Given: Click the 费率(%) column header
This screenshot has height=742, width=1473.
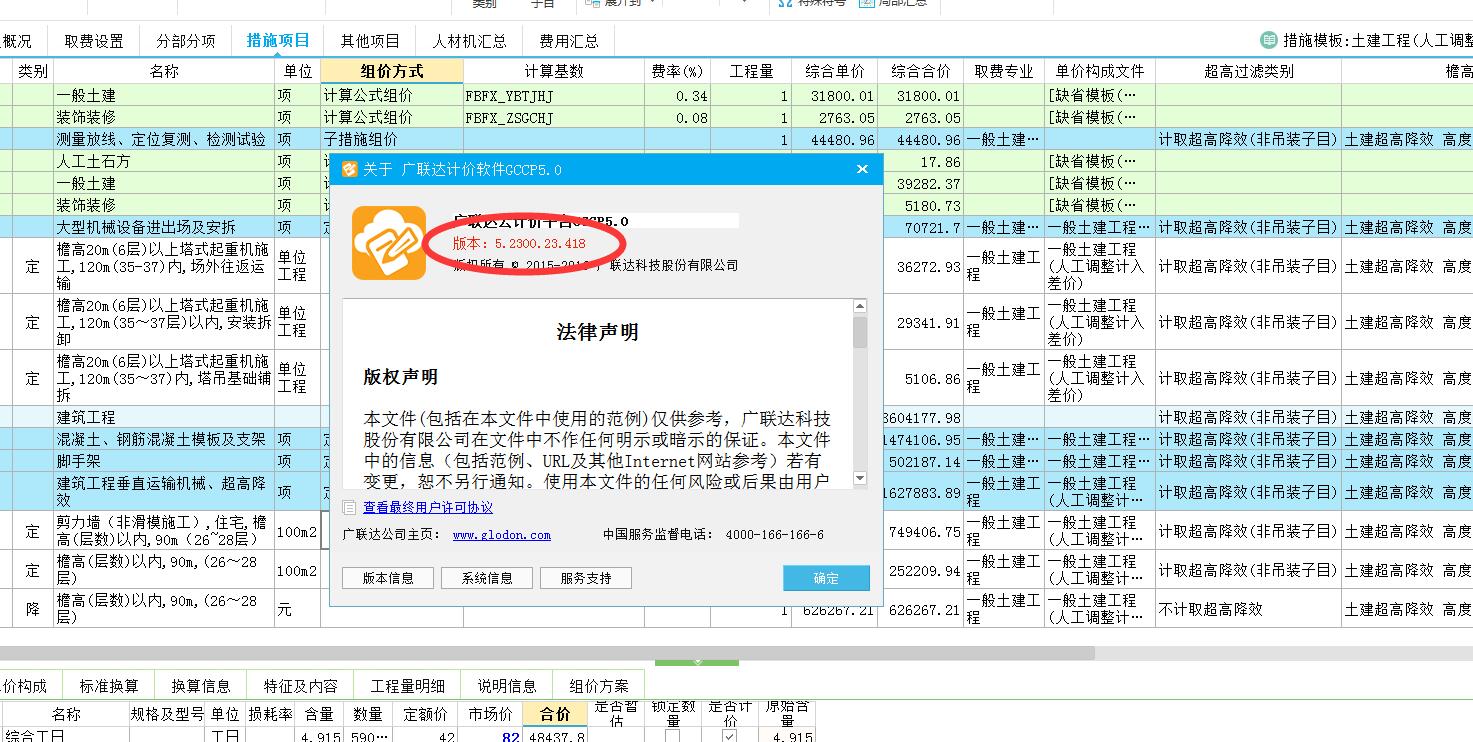Looking at the screenshot, I should (x=677, y=71).
